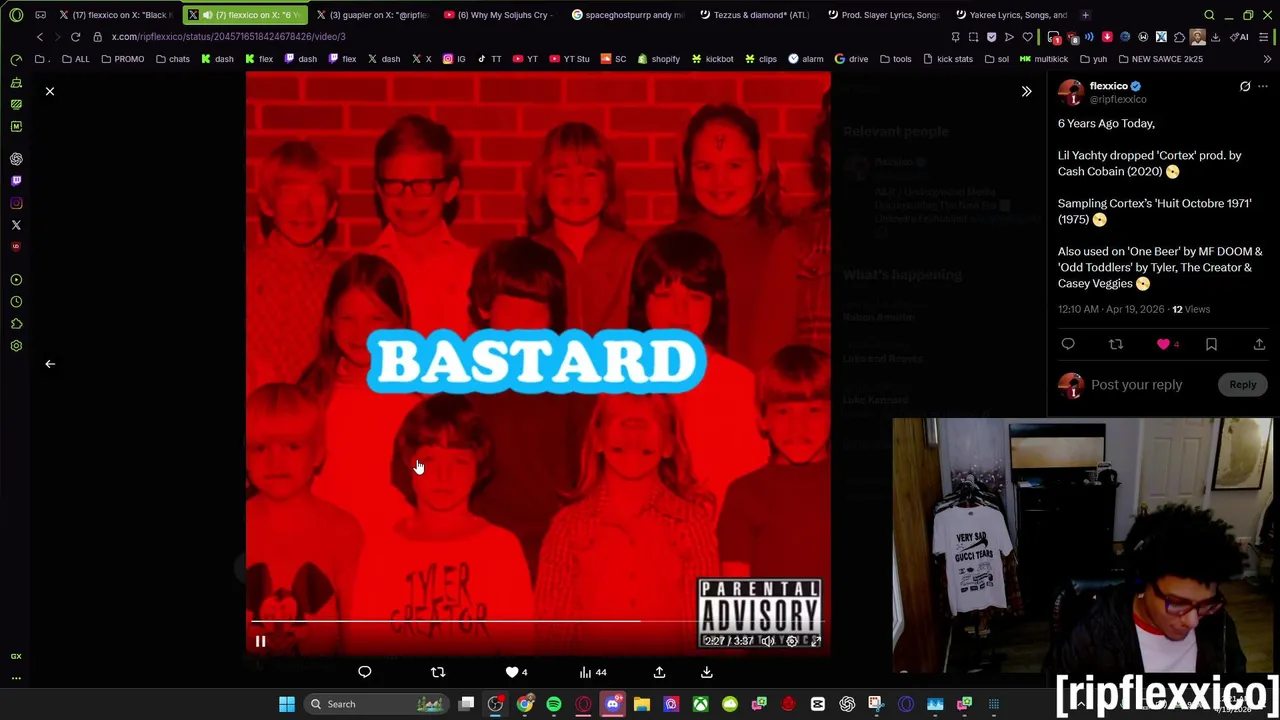Enter fullscreen on the video player
The width and height of the screenshot is (1280, 720).
tap(816, 641)
